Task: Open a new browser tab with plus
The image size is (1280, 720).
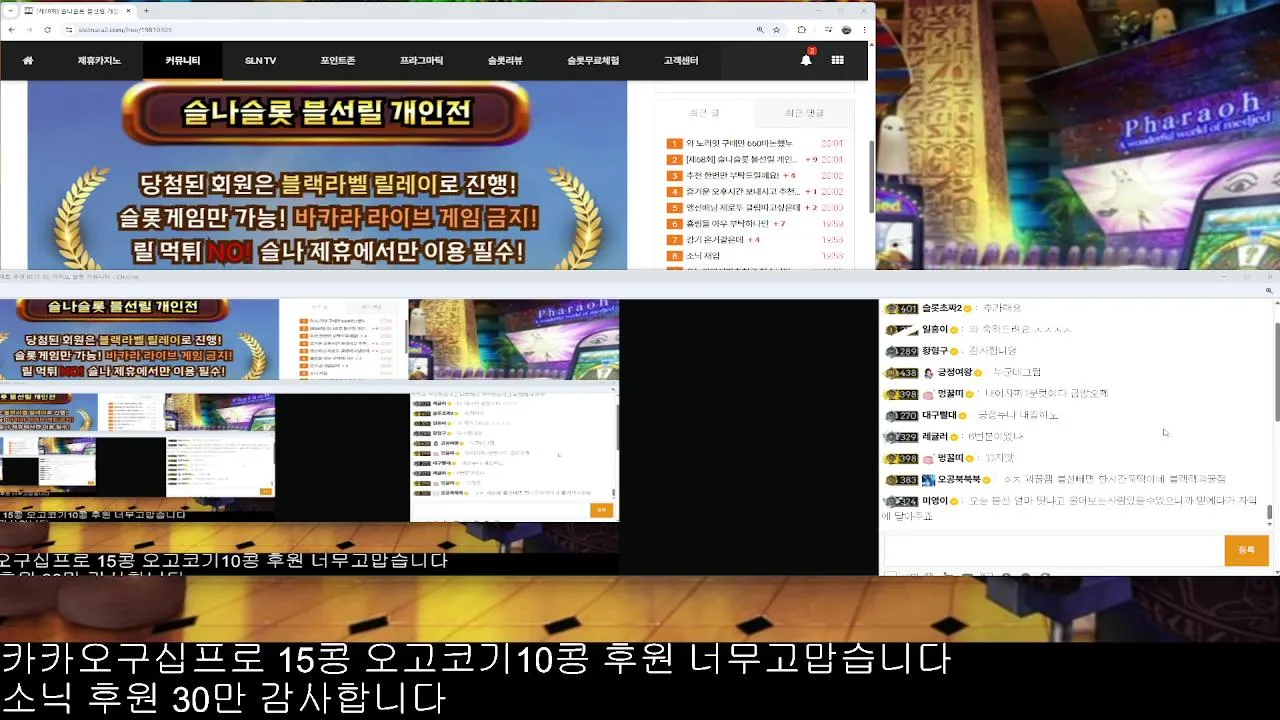Action: pos(146,10)
